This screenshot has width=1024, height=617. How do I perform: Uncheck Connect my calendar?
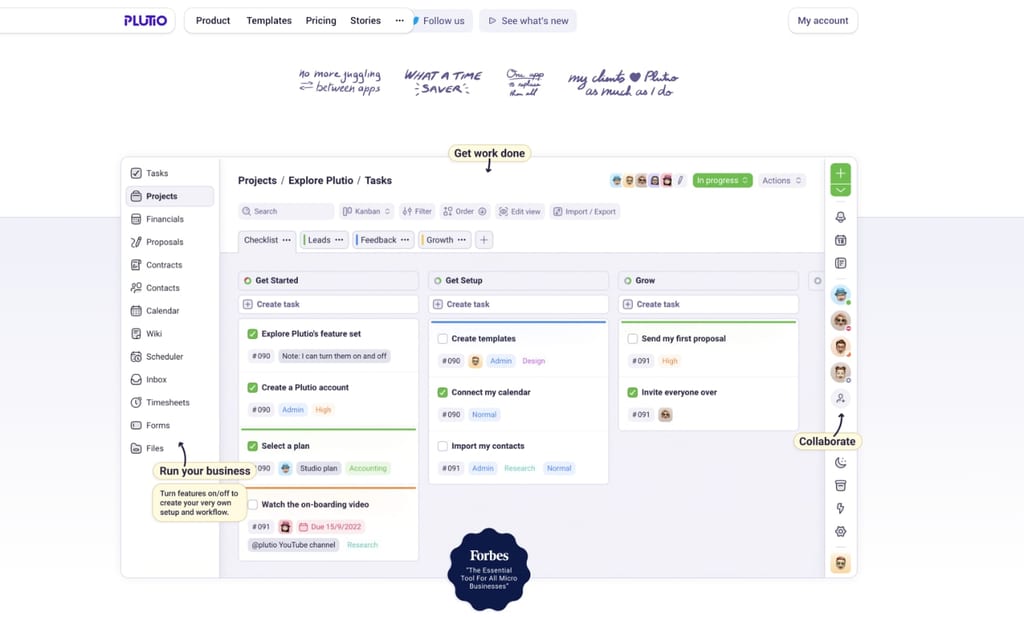(x=443, y=392)
